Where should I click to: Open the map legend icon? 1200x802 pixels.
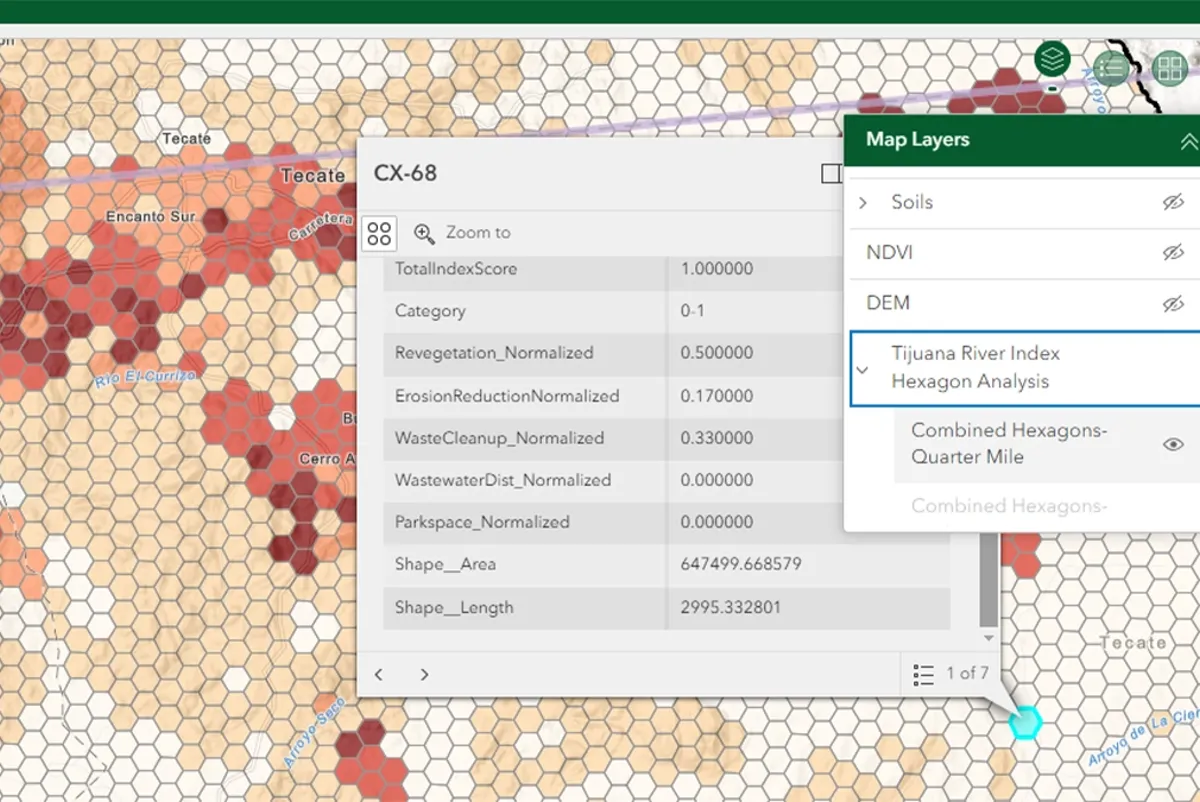point(1110,68)
